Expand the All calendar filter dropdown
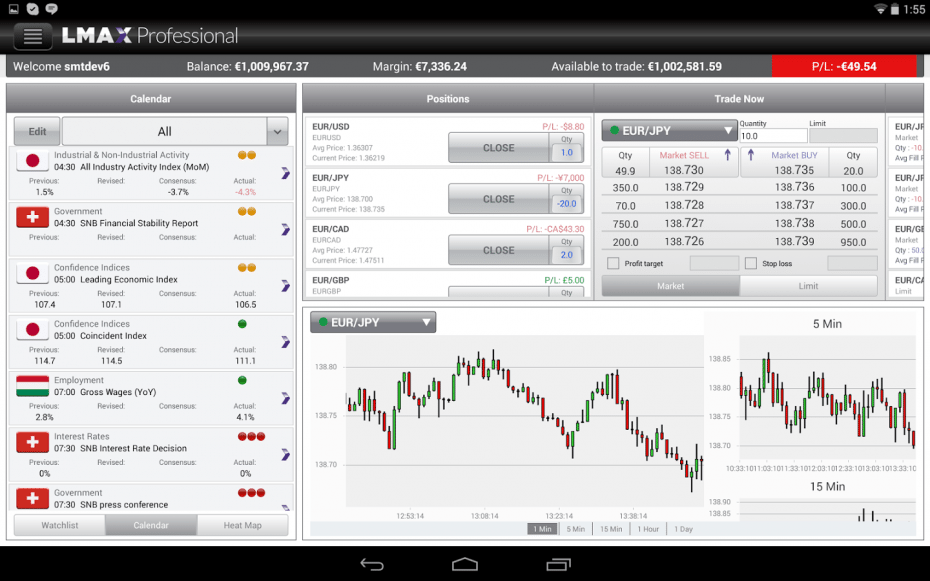This screenshot has height=581, width=930. point(277,131)
